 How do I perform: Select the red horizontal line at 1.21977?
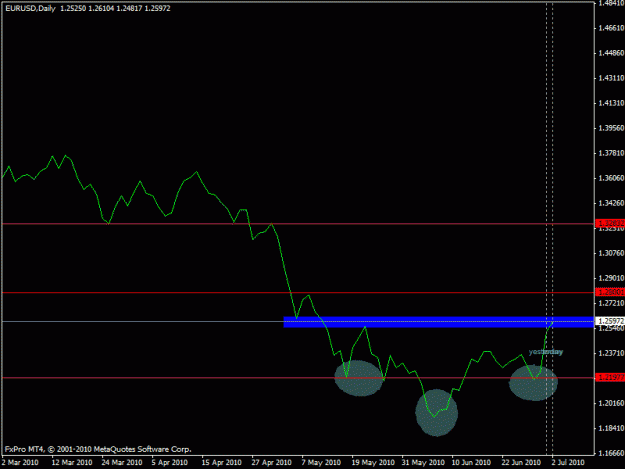coord(298,378)
